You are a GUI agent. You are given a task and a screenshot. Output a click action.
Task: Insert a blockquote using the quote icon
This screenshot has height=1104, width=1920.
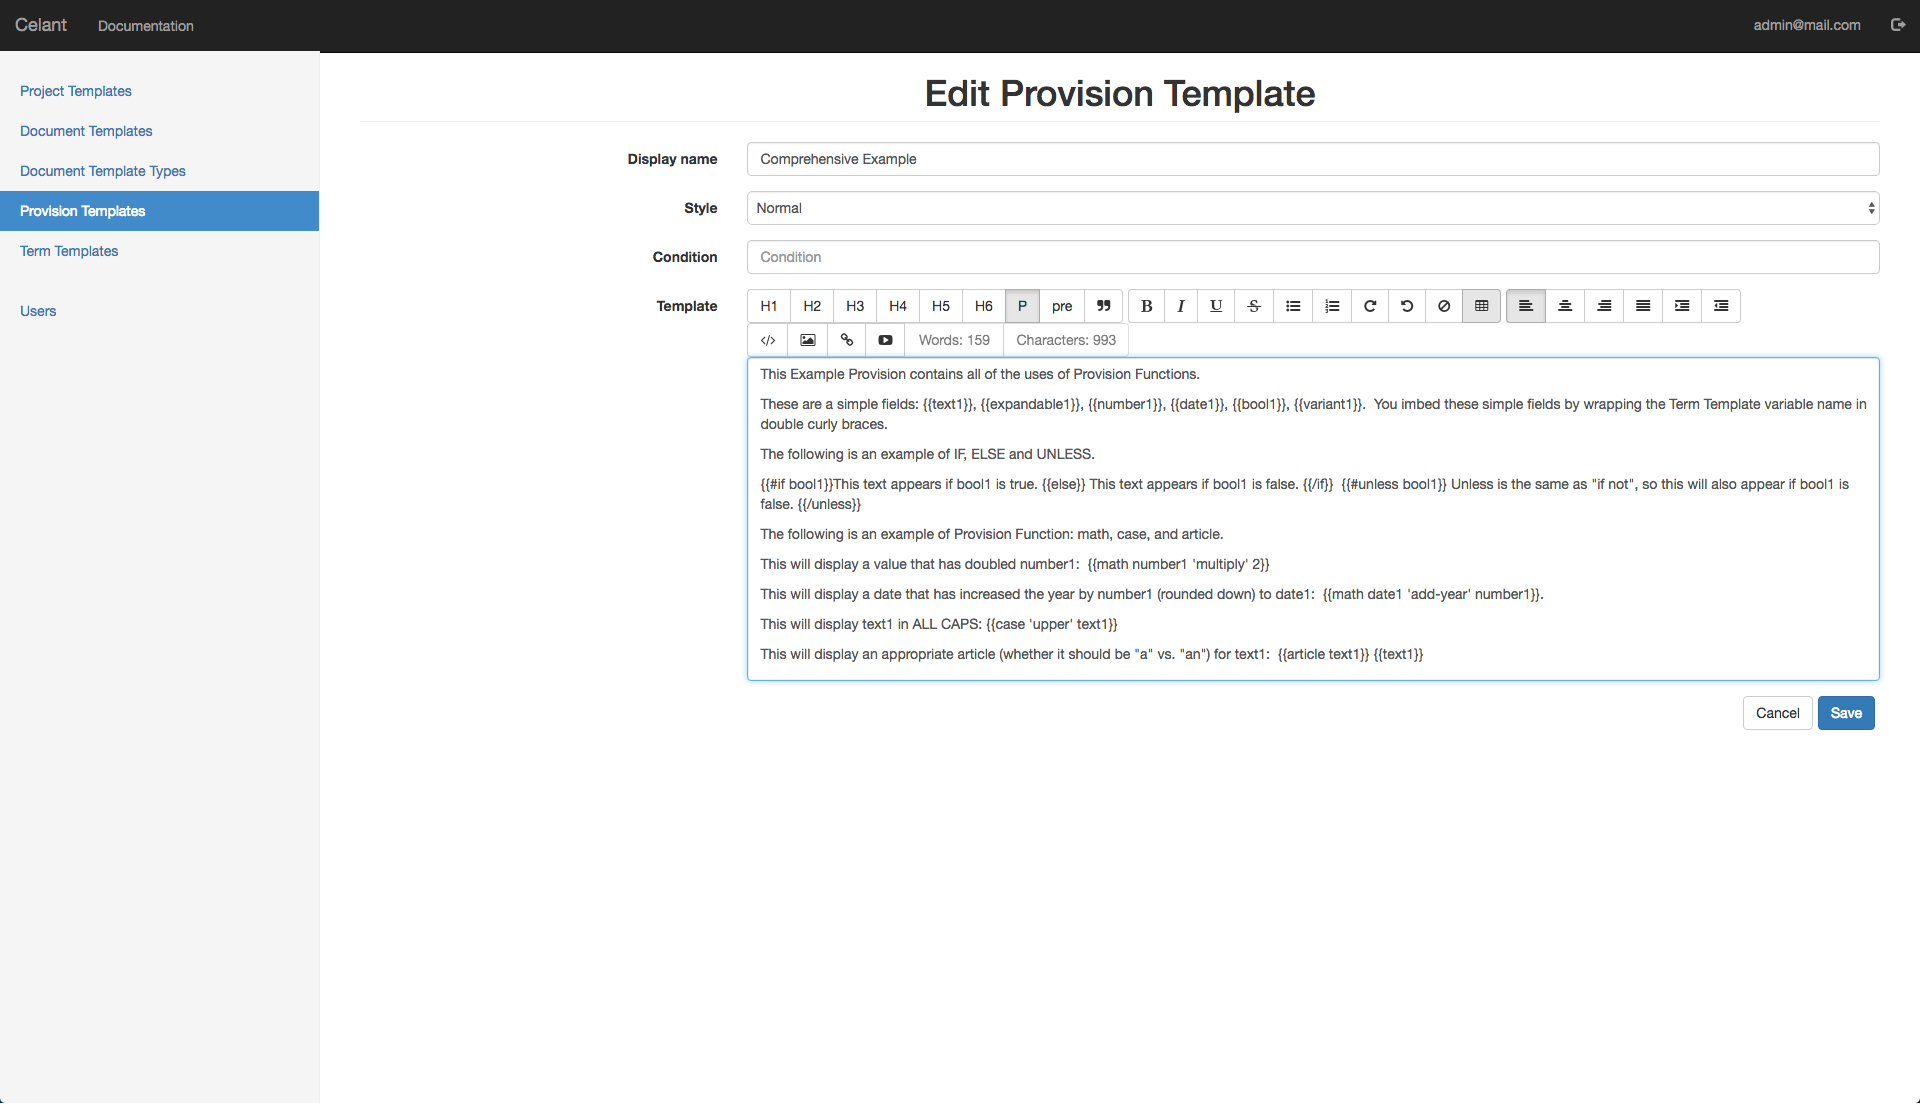1102,306
